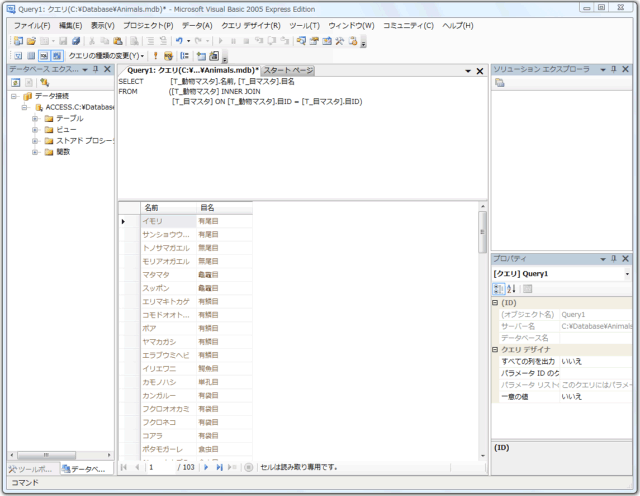Switch to the スタート ページ tab
Image resolution: width=640 pixels, height=496 pixels.
(288, 70)
